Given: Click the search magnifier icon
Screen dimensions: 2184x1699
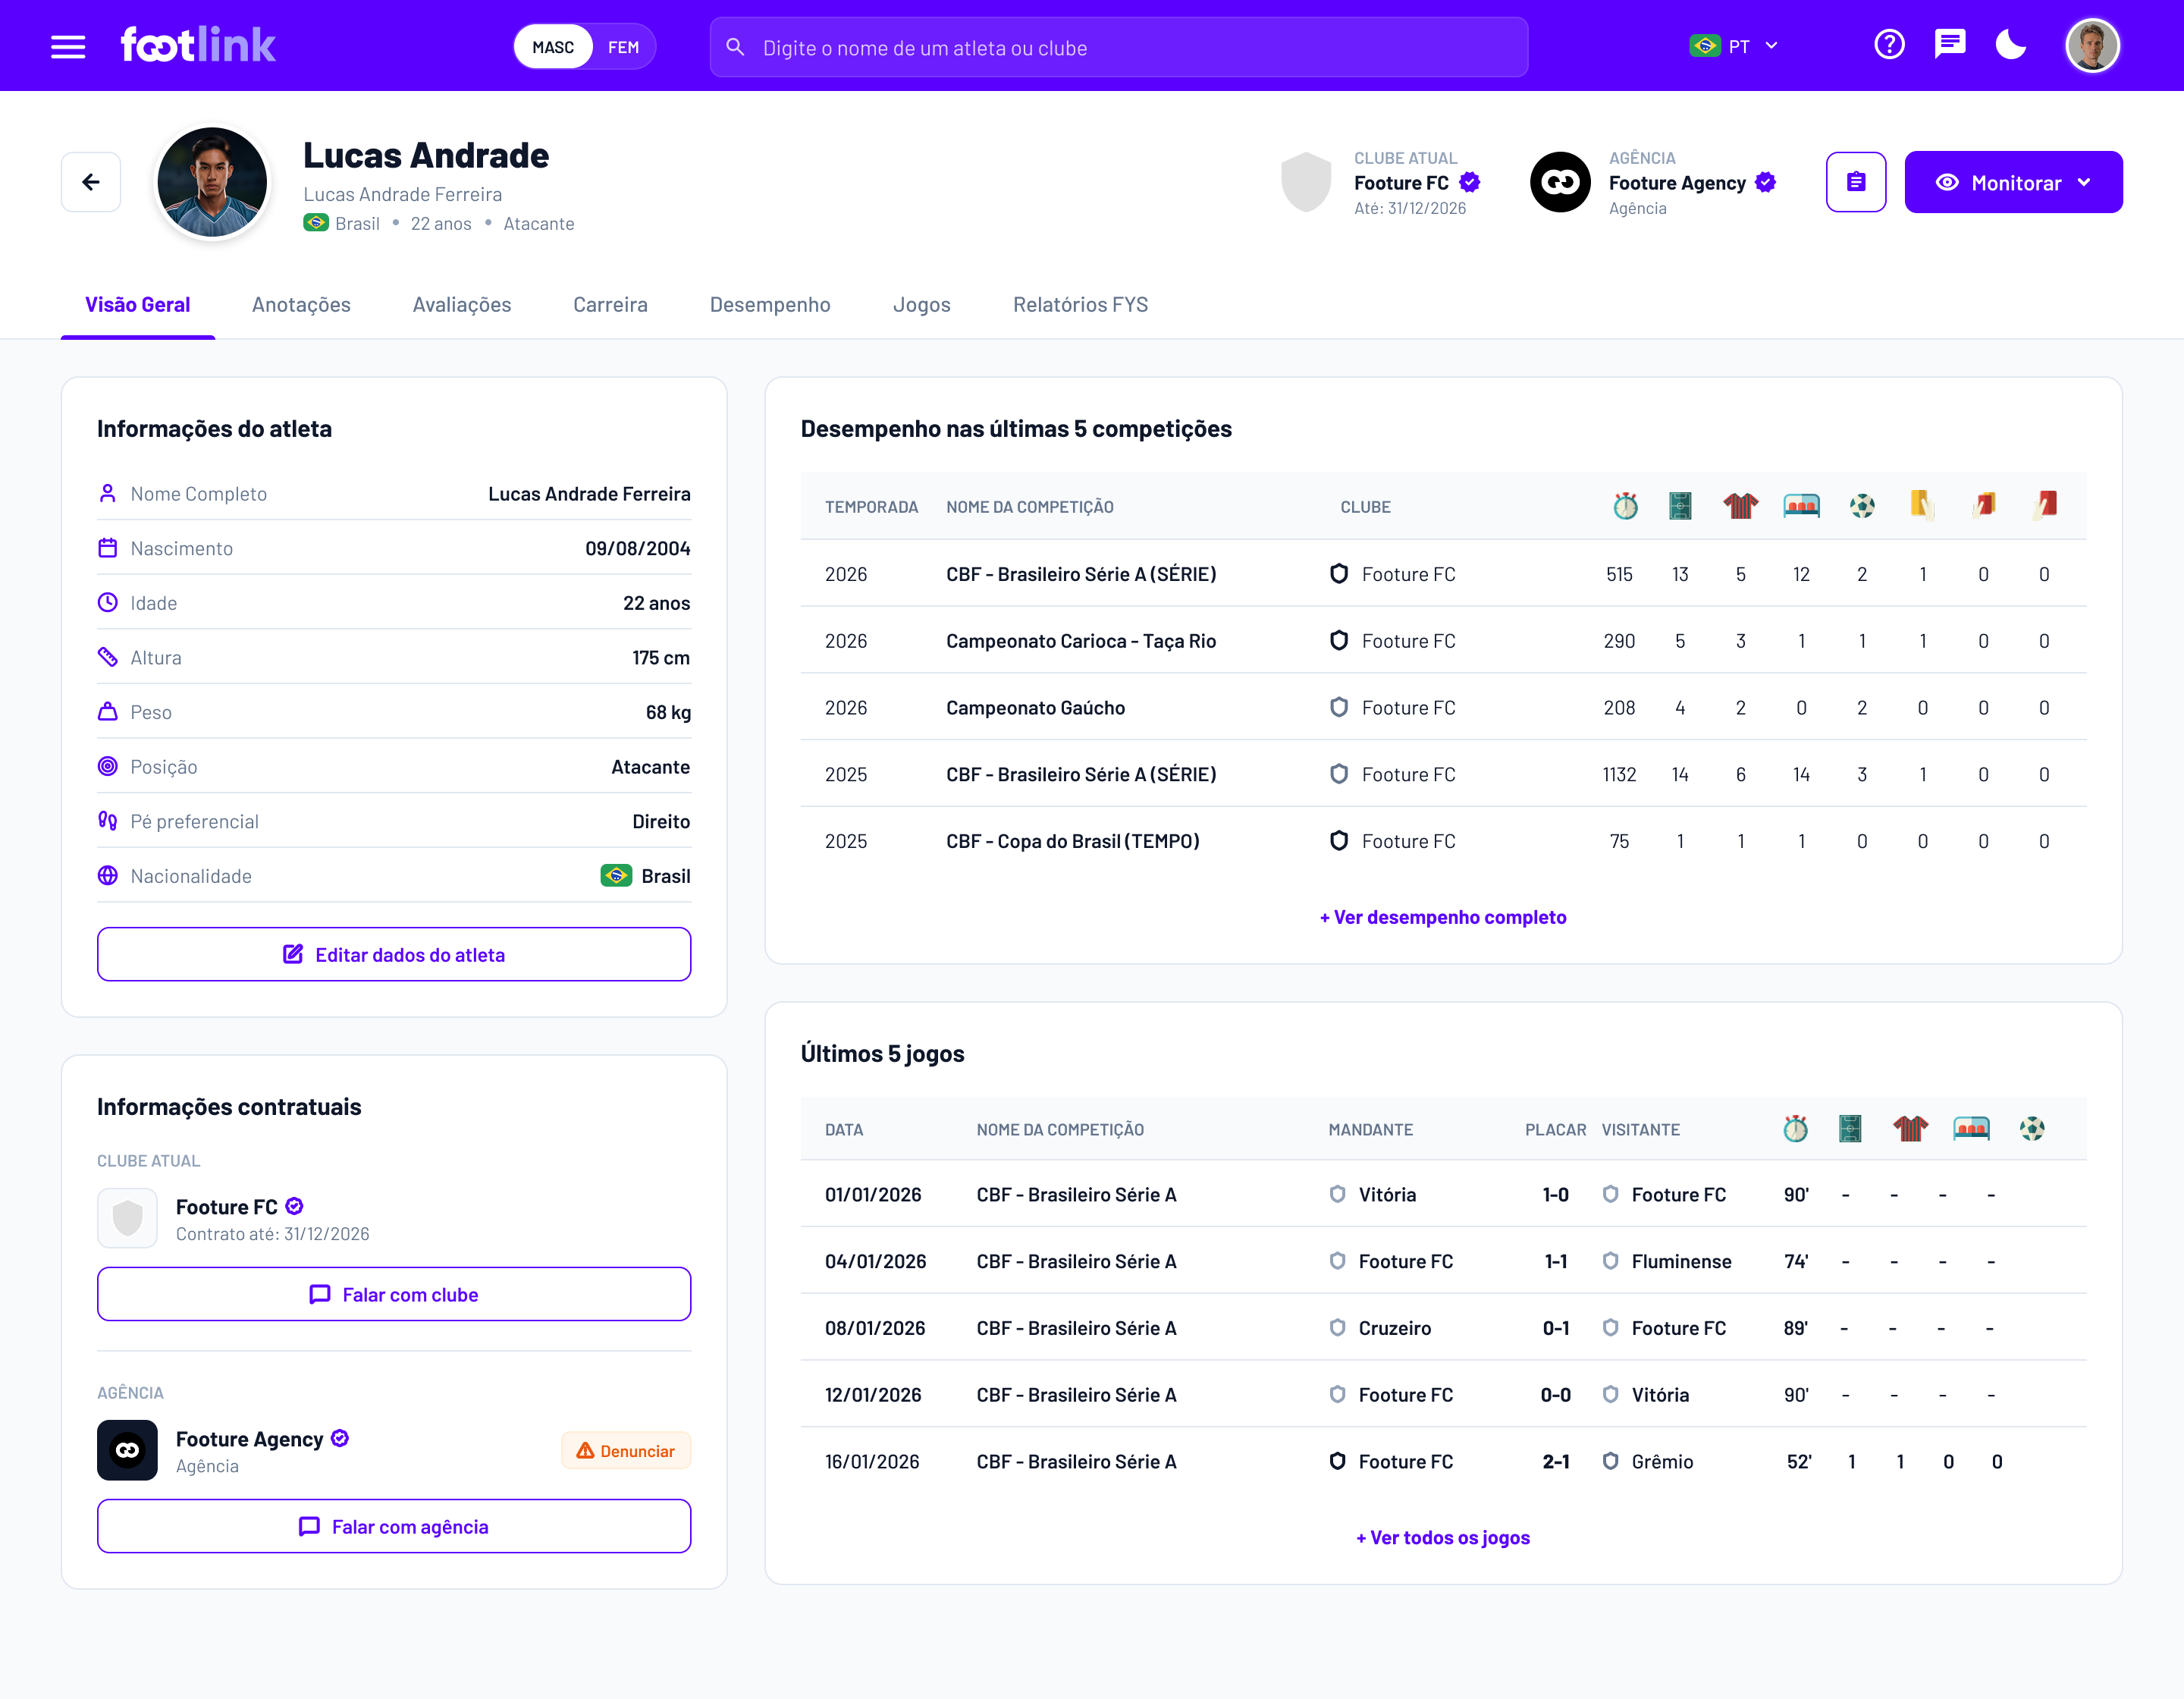Looking at the screenshot, I should (735, 47).
